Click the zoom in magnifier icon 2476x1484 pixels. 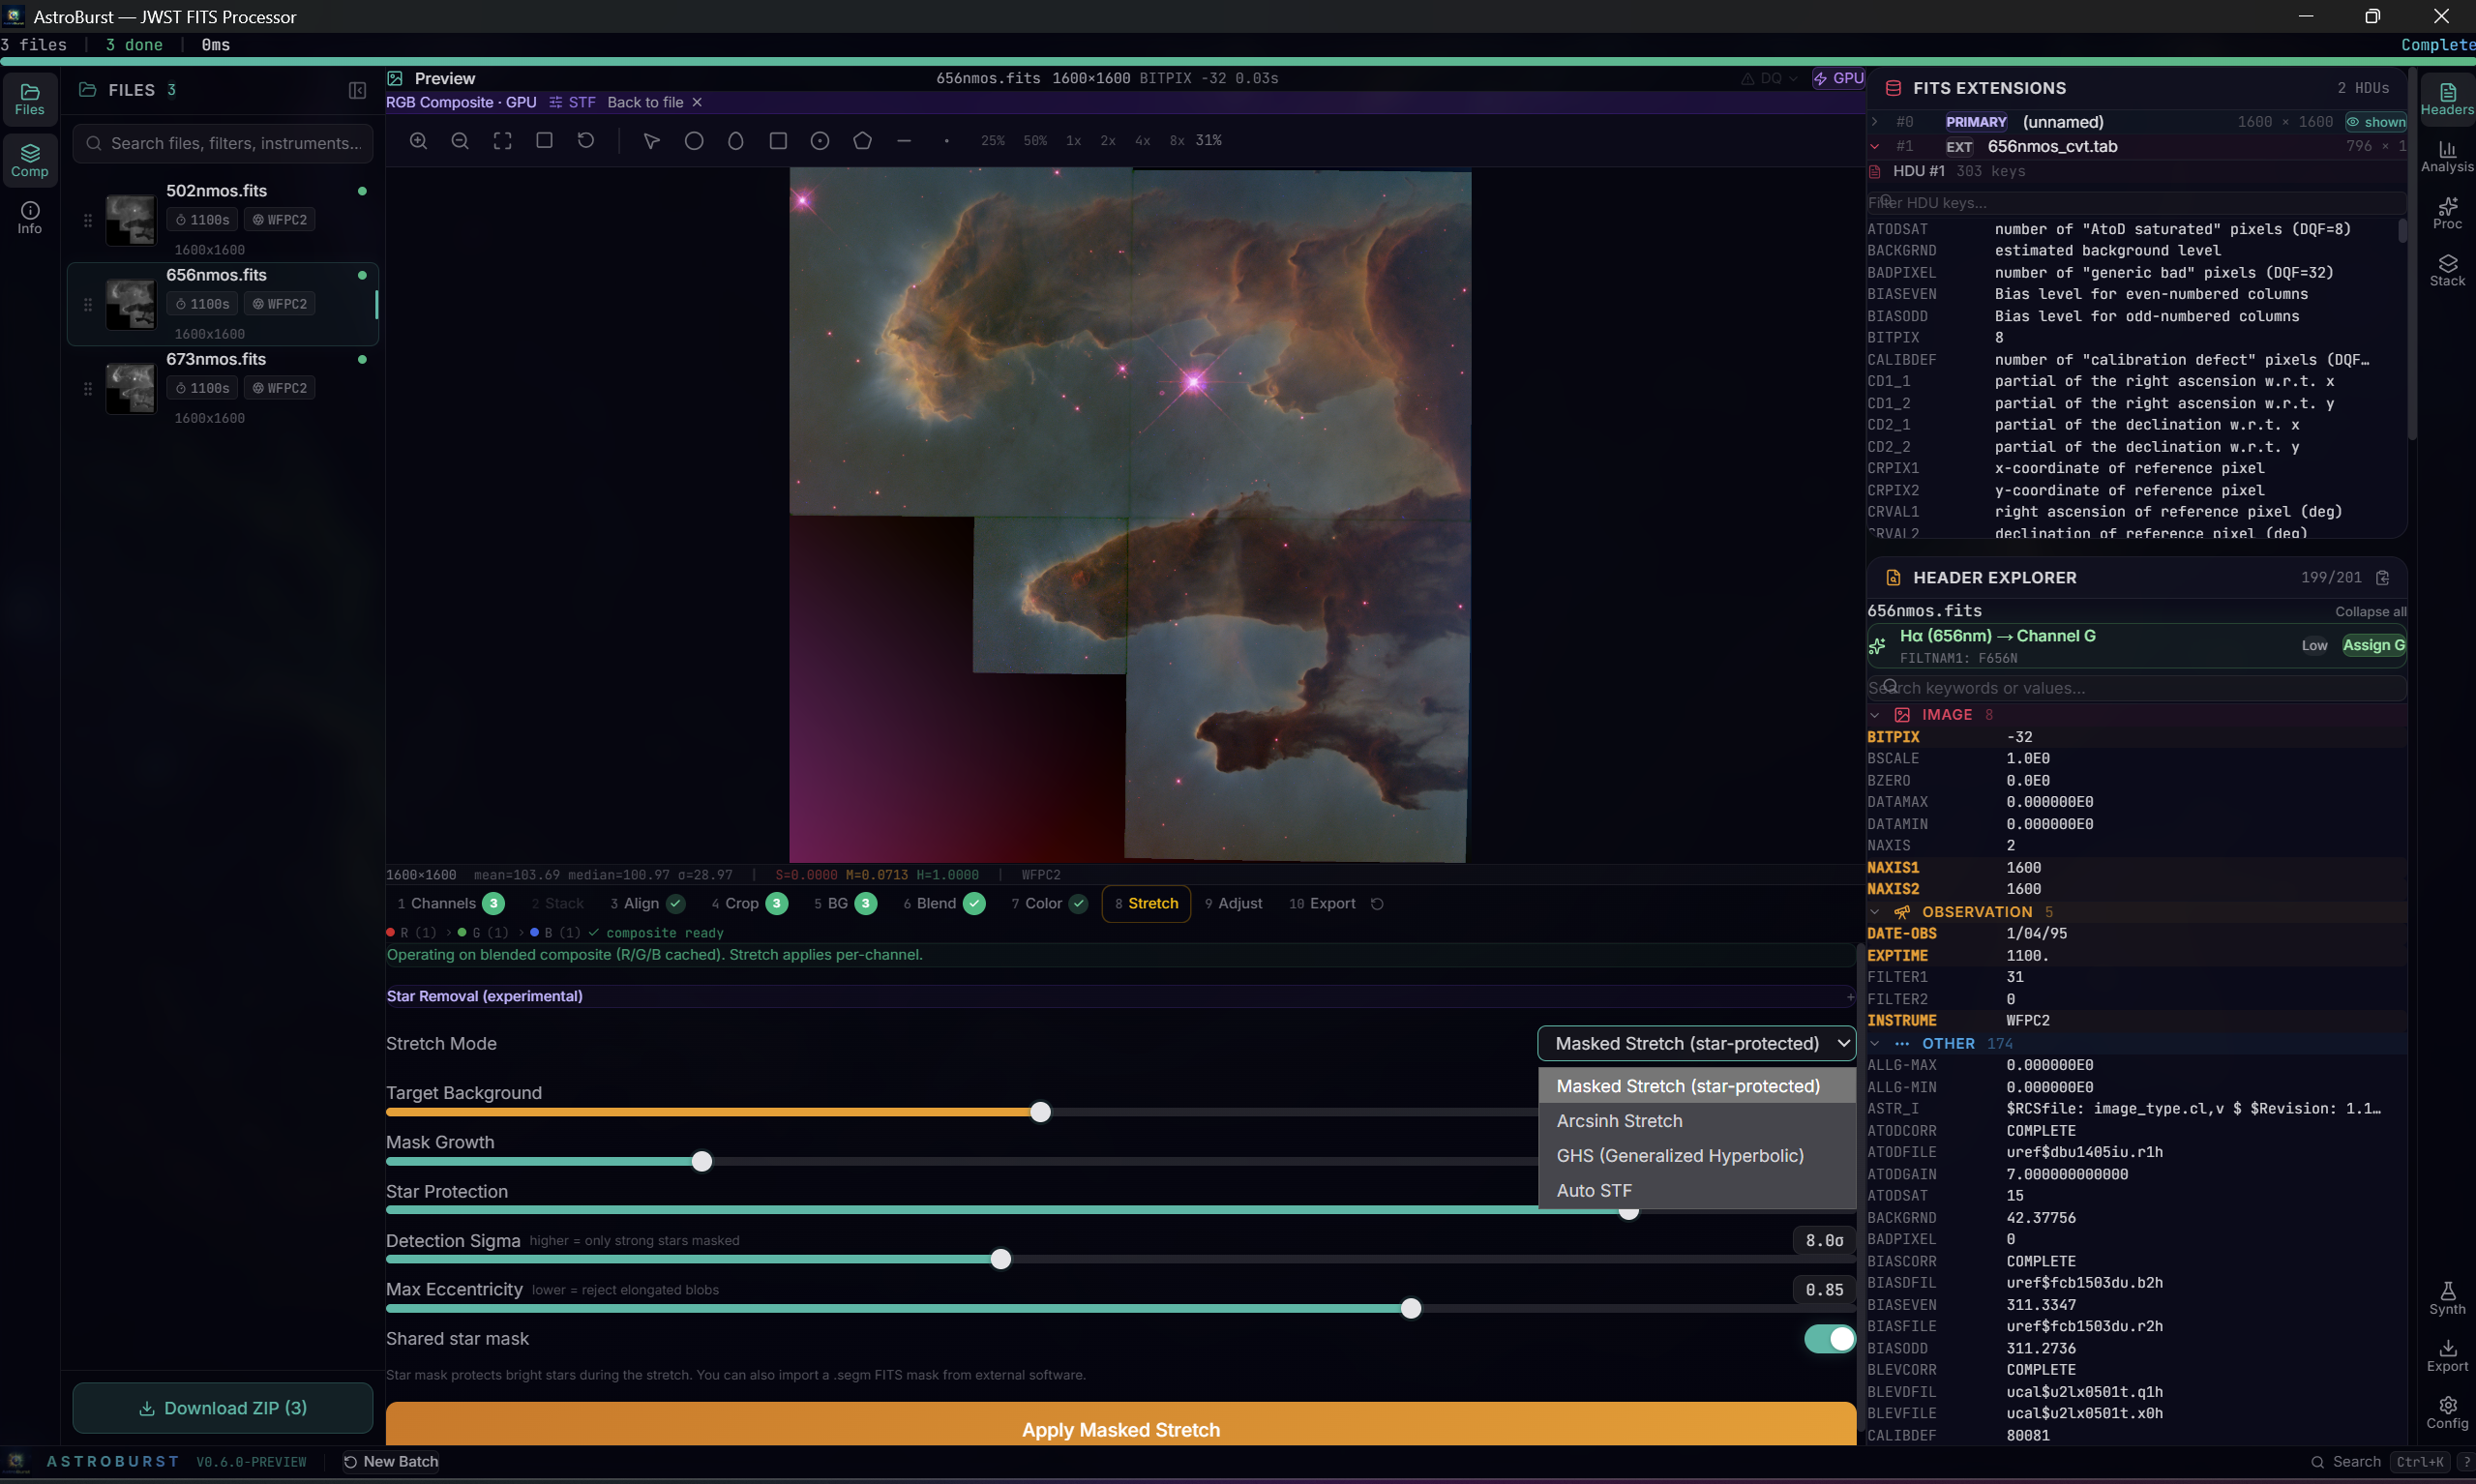[x=418, y=141]
